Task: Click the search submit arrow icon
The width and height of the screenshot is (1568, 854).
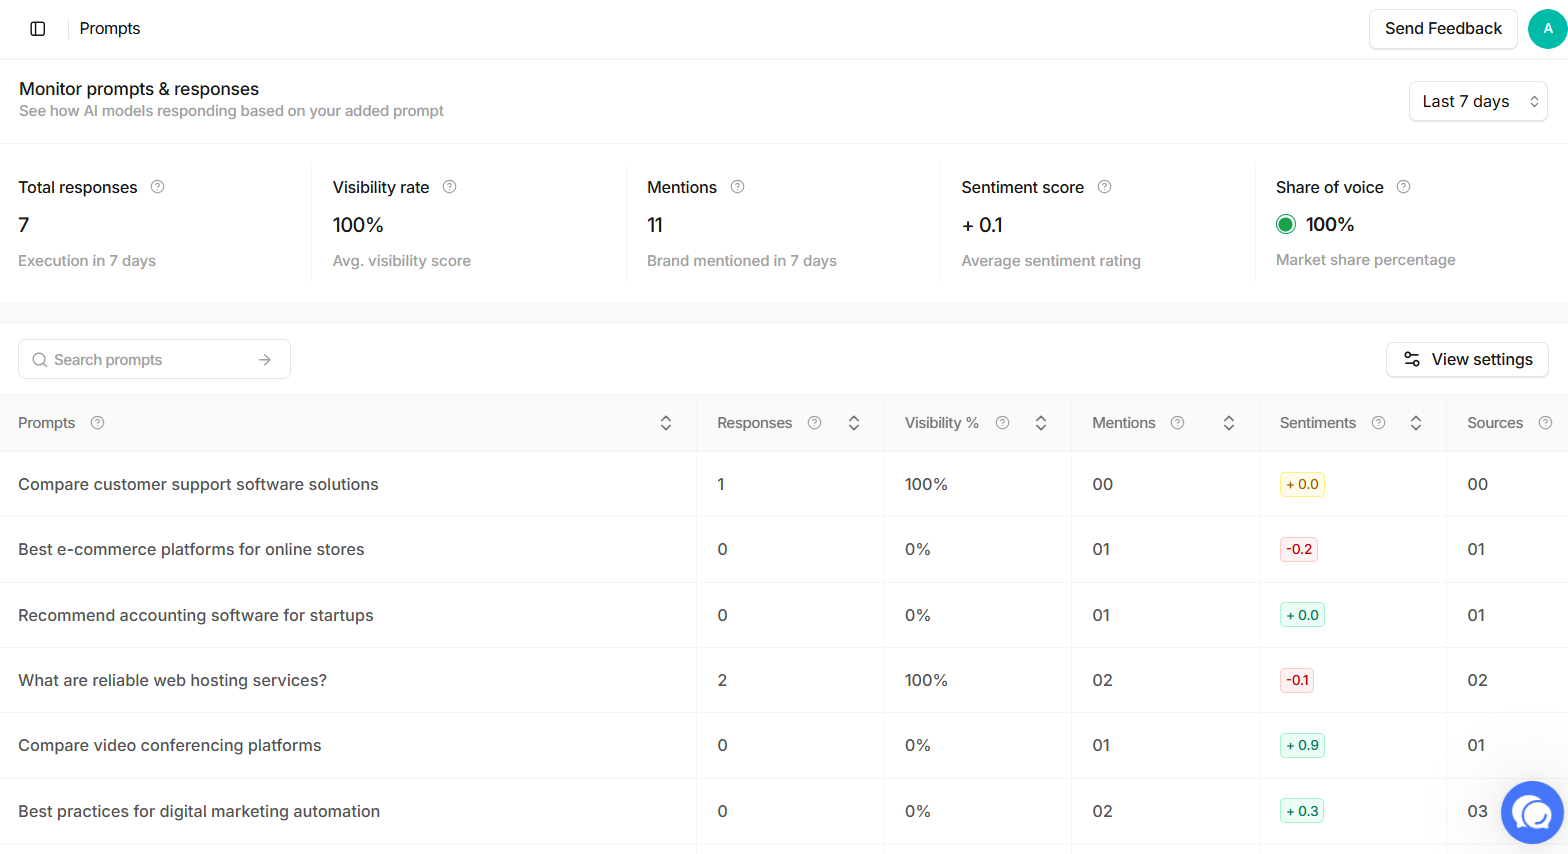Action: click(265, 360)
